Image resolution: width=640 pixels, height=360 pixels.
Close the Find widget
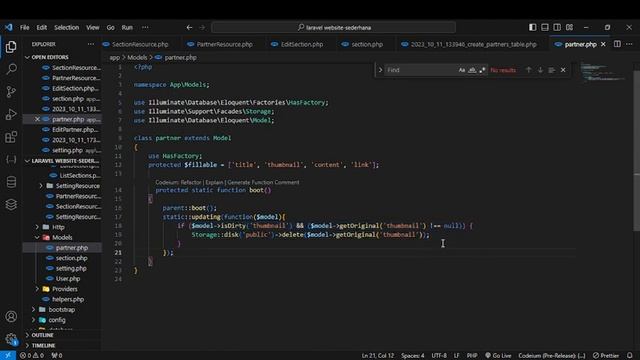(563, 70)
